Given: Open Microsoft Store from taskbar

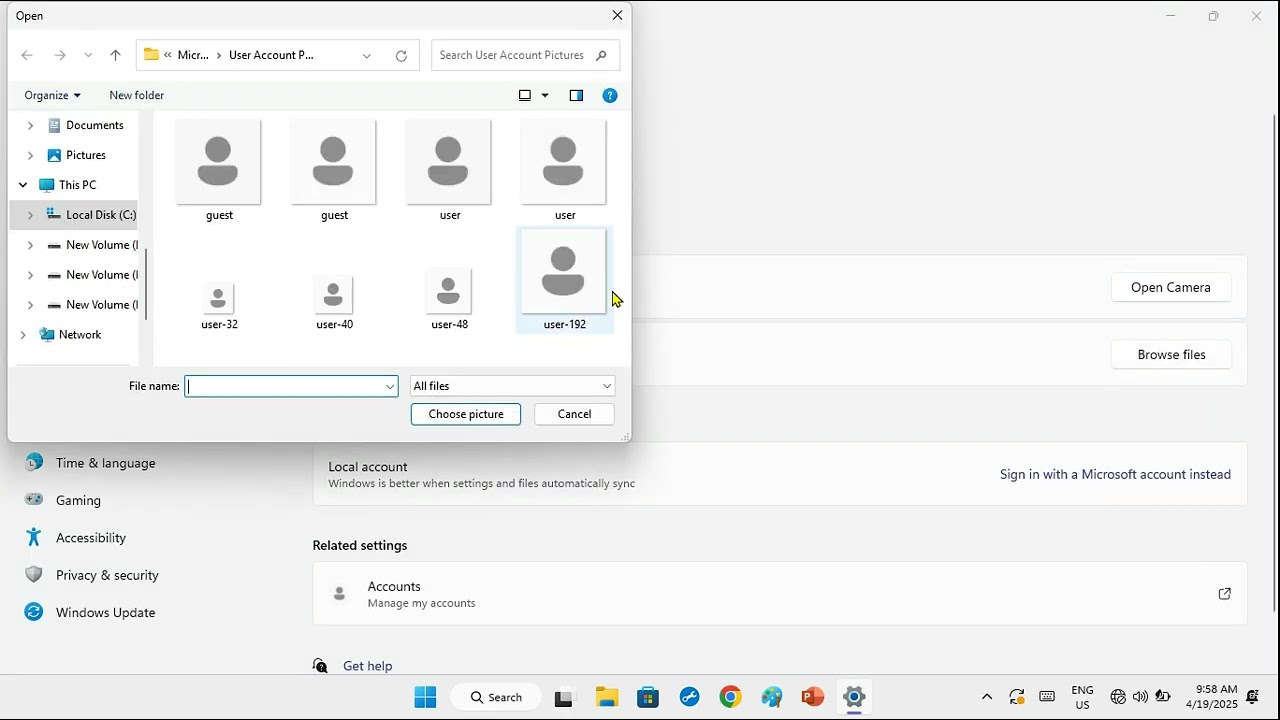Looking at the screenshot, I should 648,697.
